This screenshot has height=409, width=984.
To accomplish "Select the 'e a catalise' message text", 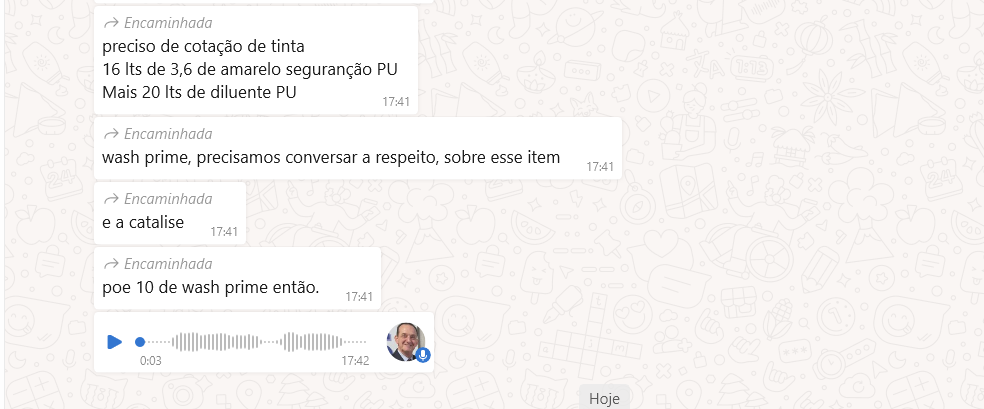I will 143,222.
